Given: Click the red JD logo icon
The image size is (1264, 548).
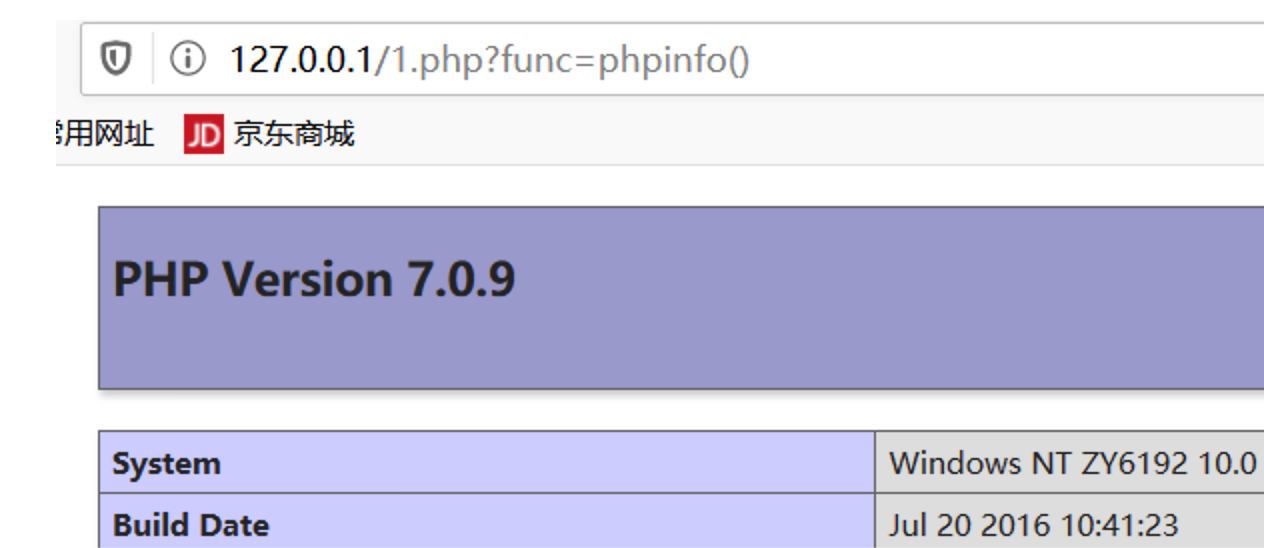Looking at the screenshot, I should tap(203, 135).
